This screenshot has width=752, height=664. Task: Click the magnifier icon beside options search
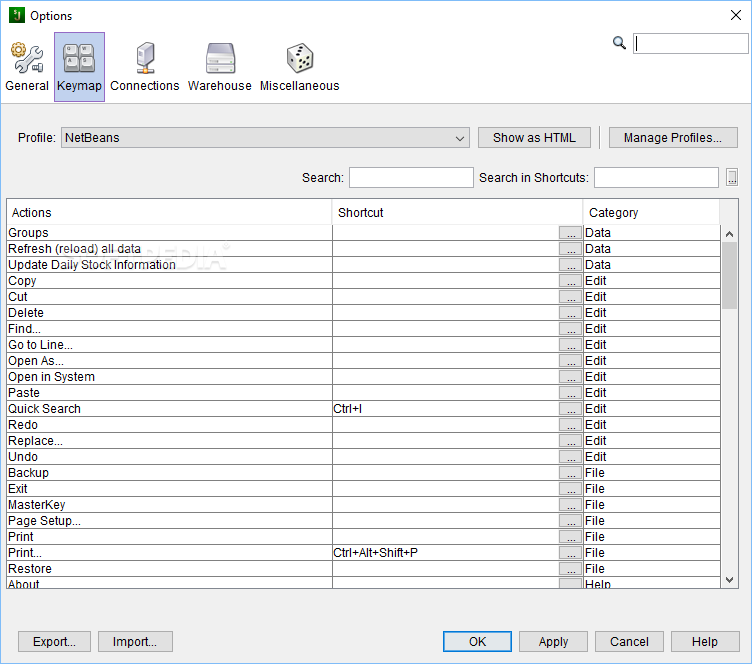[x=619, y=43]
